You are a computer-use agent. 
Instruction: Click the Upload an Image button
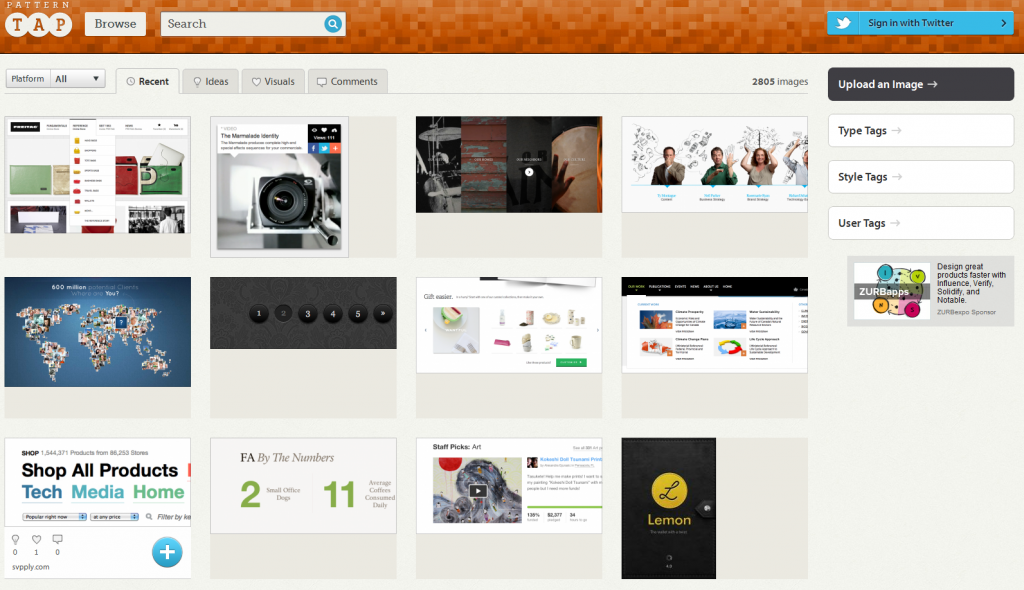coord(921,84)
